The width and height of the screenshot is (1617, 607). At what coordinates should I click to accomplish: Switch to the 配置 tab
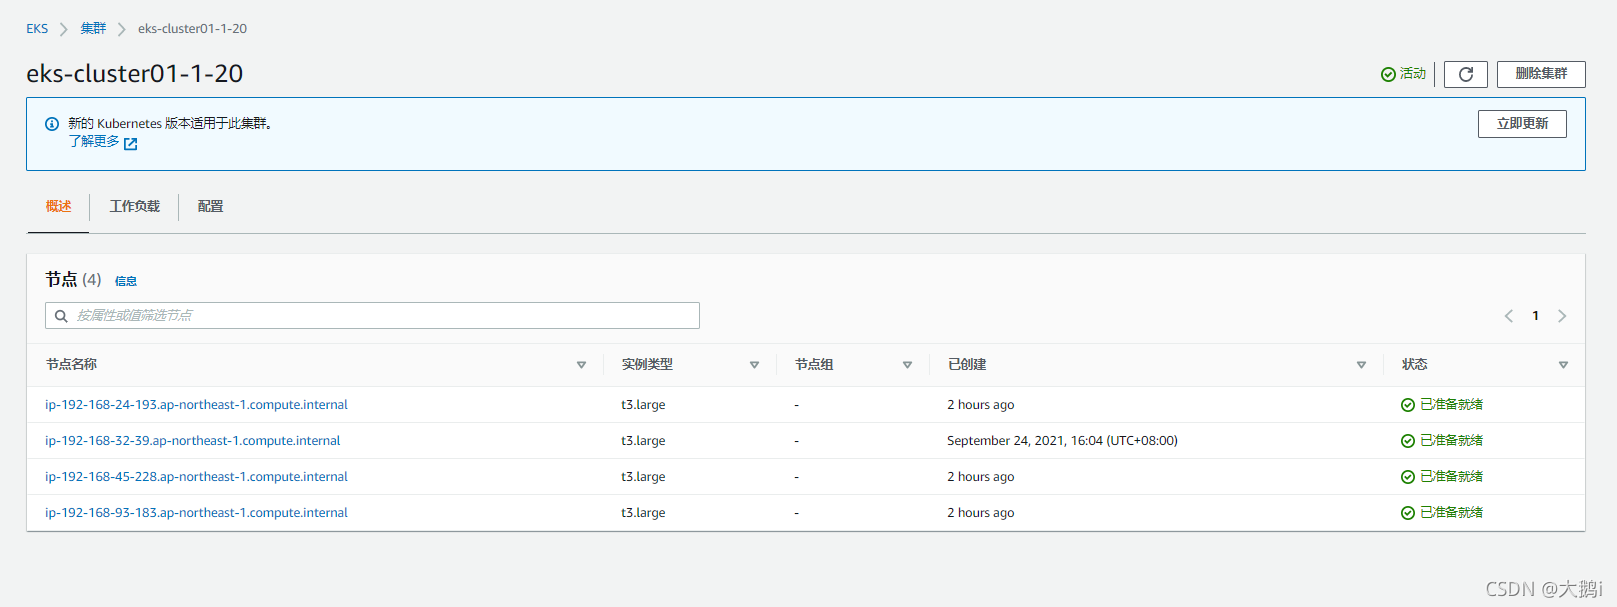(x=210, y=207)
